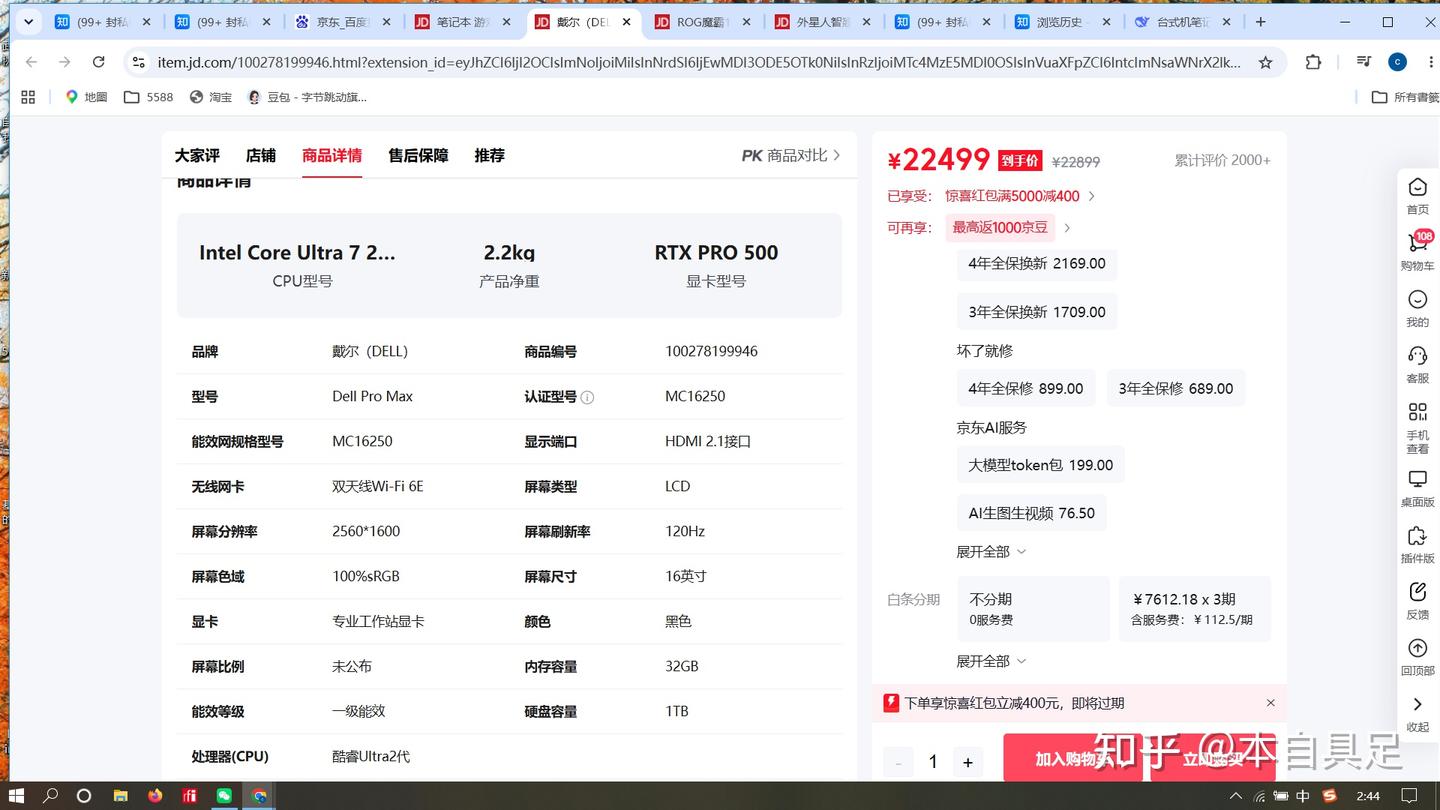Switch to the 推荐 tab

pos(490,155)
